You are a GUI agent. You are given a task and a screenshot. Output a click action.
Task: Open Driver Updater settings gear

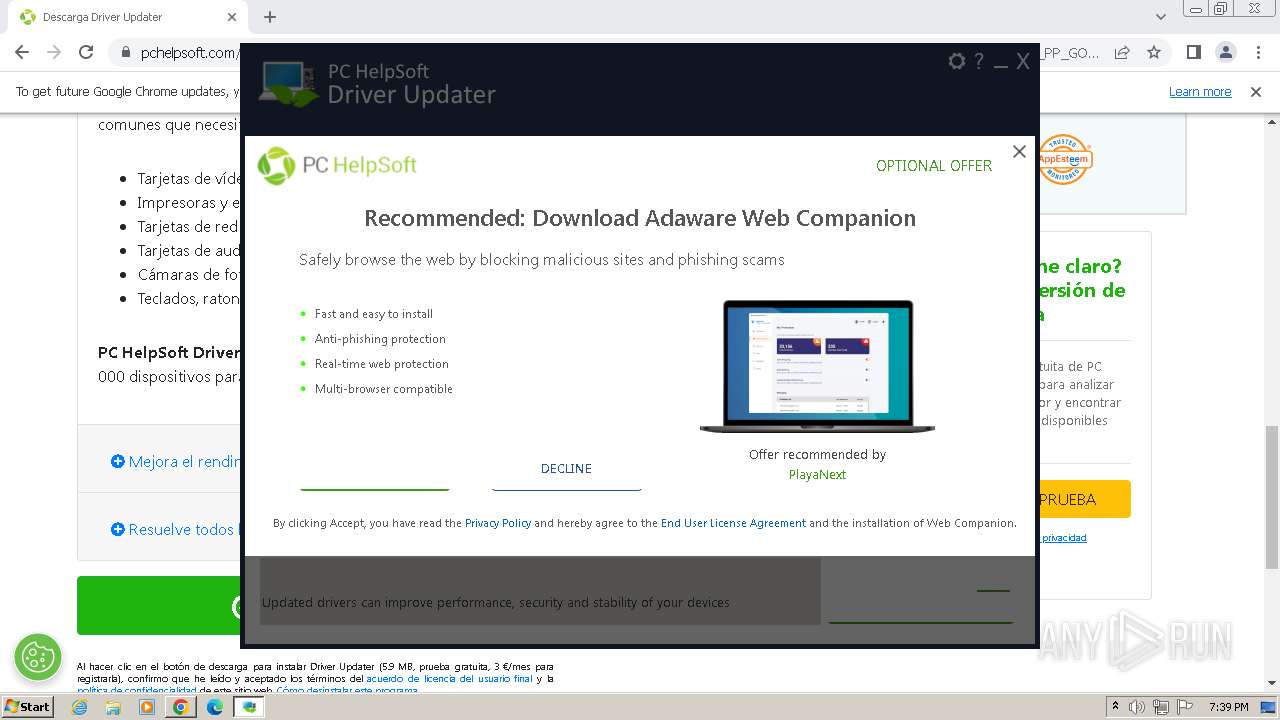pos(957,61)
